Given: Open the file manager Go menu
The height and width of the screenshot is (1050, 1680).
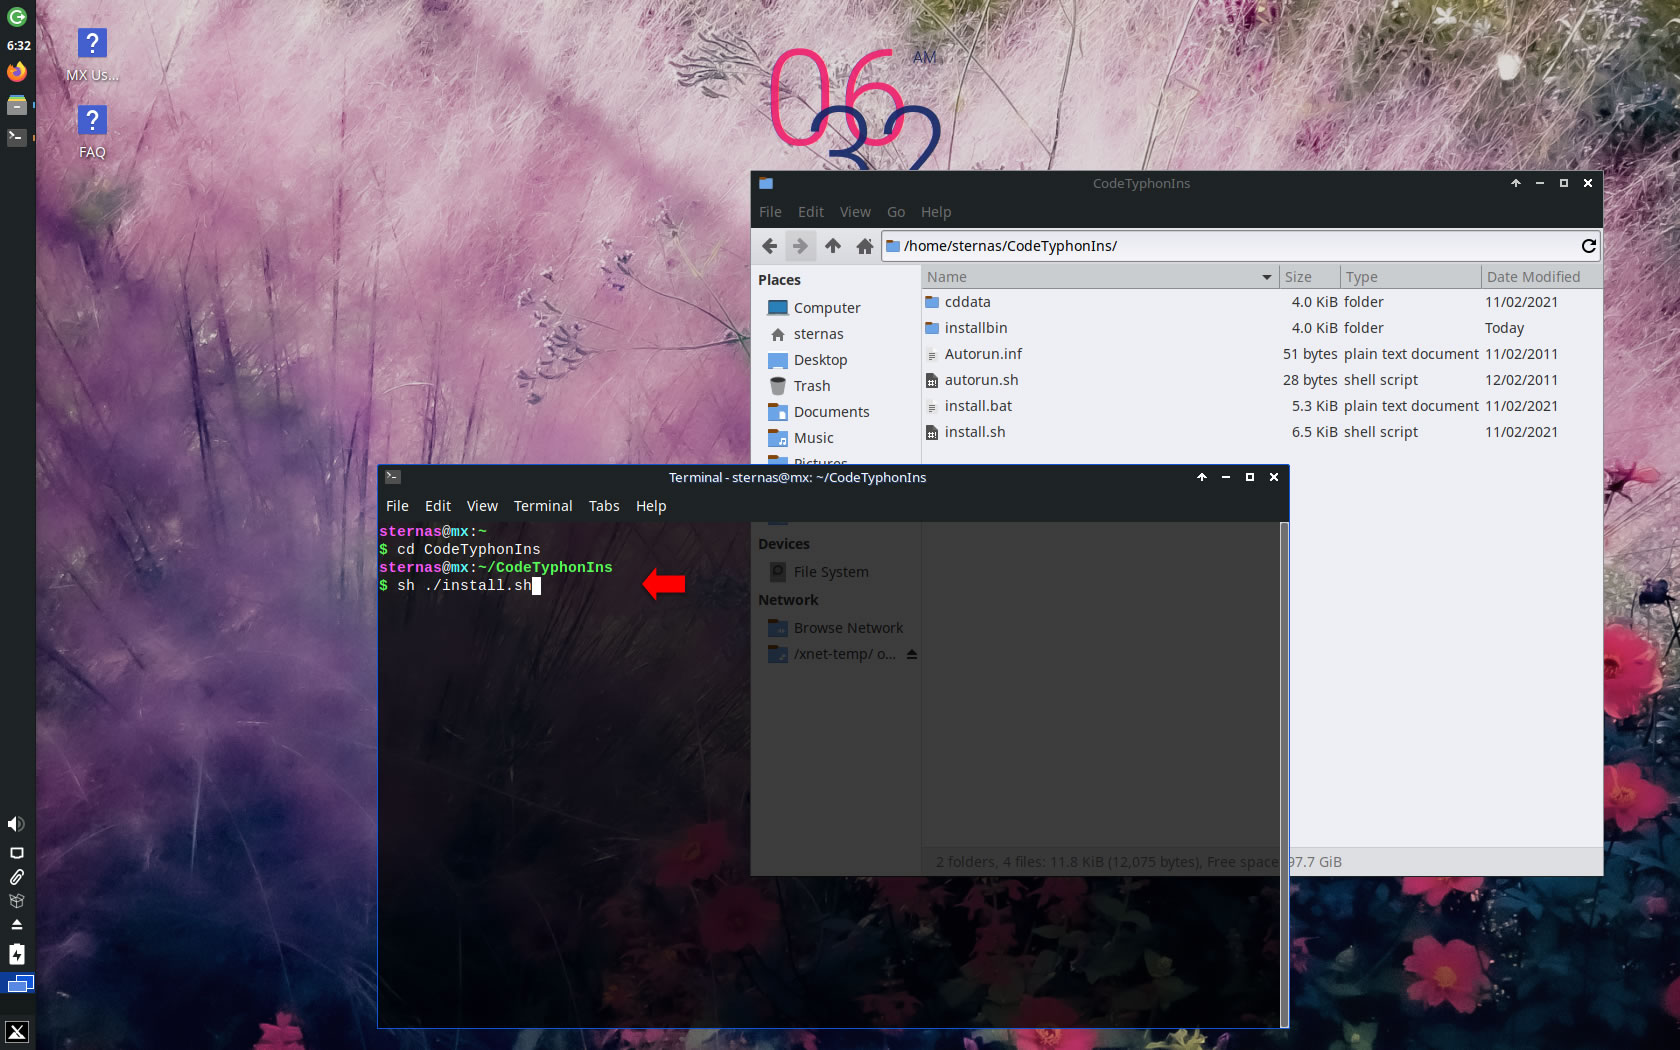Looking at the screenshot, I should tap(896, 212).
